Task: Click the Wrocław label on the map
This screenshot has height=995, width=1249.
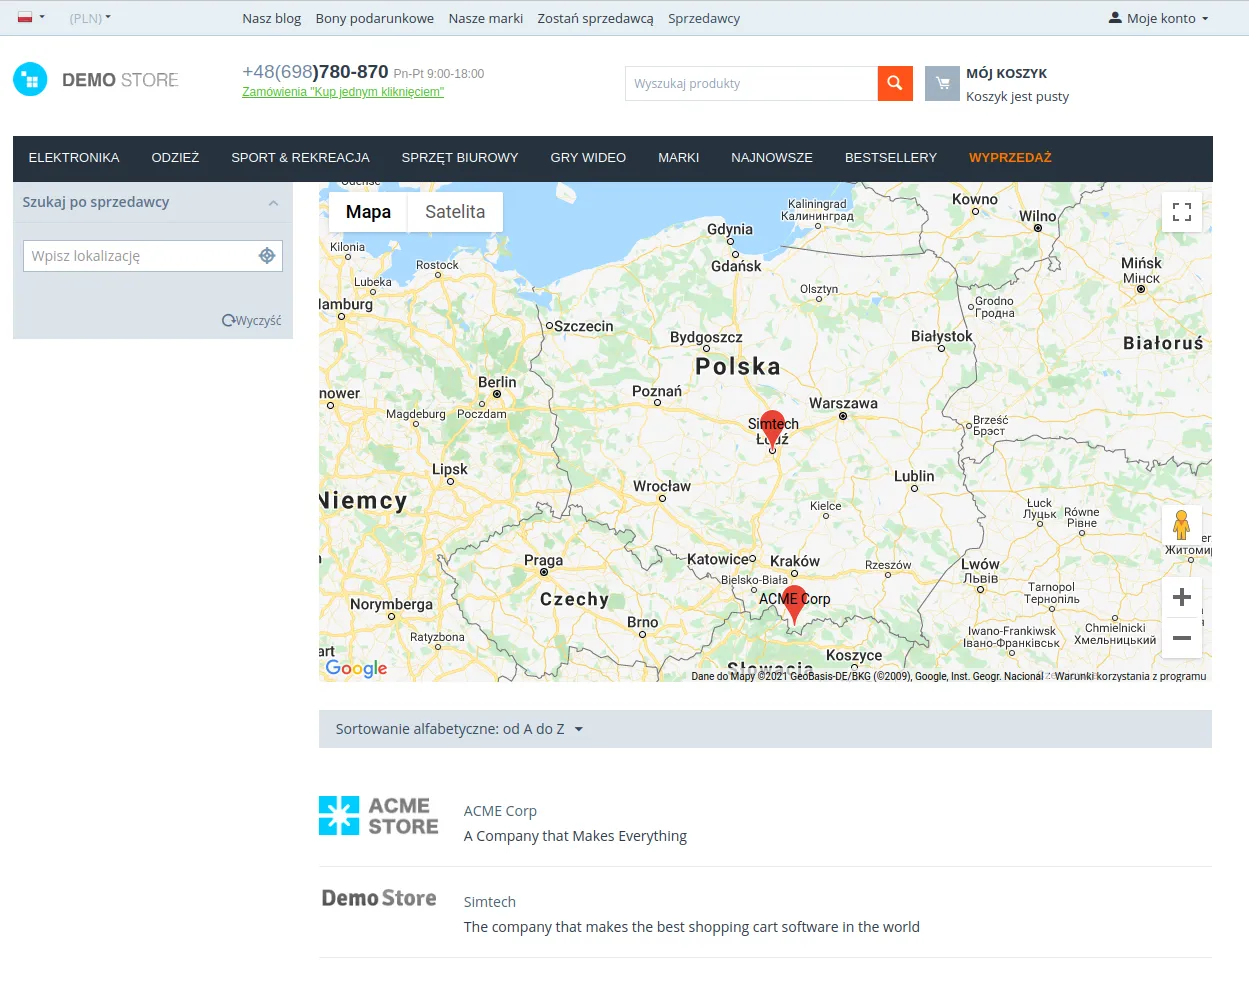Action: (x=662, y=486)
